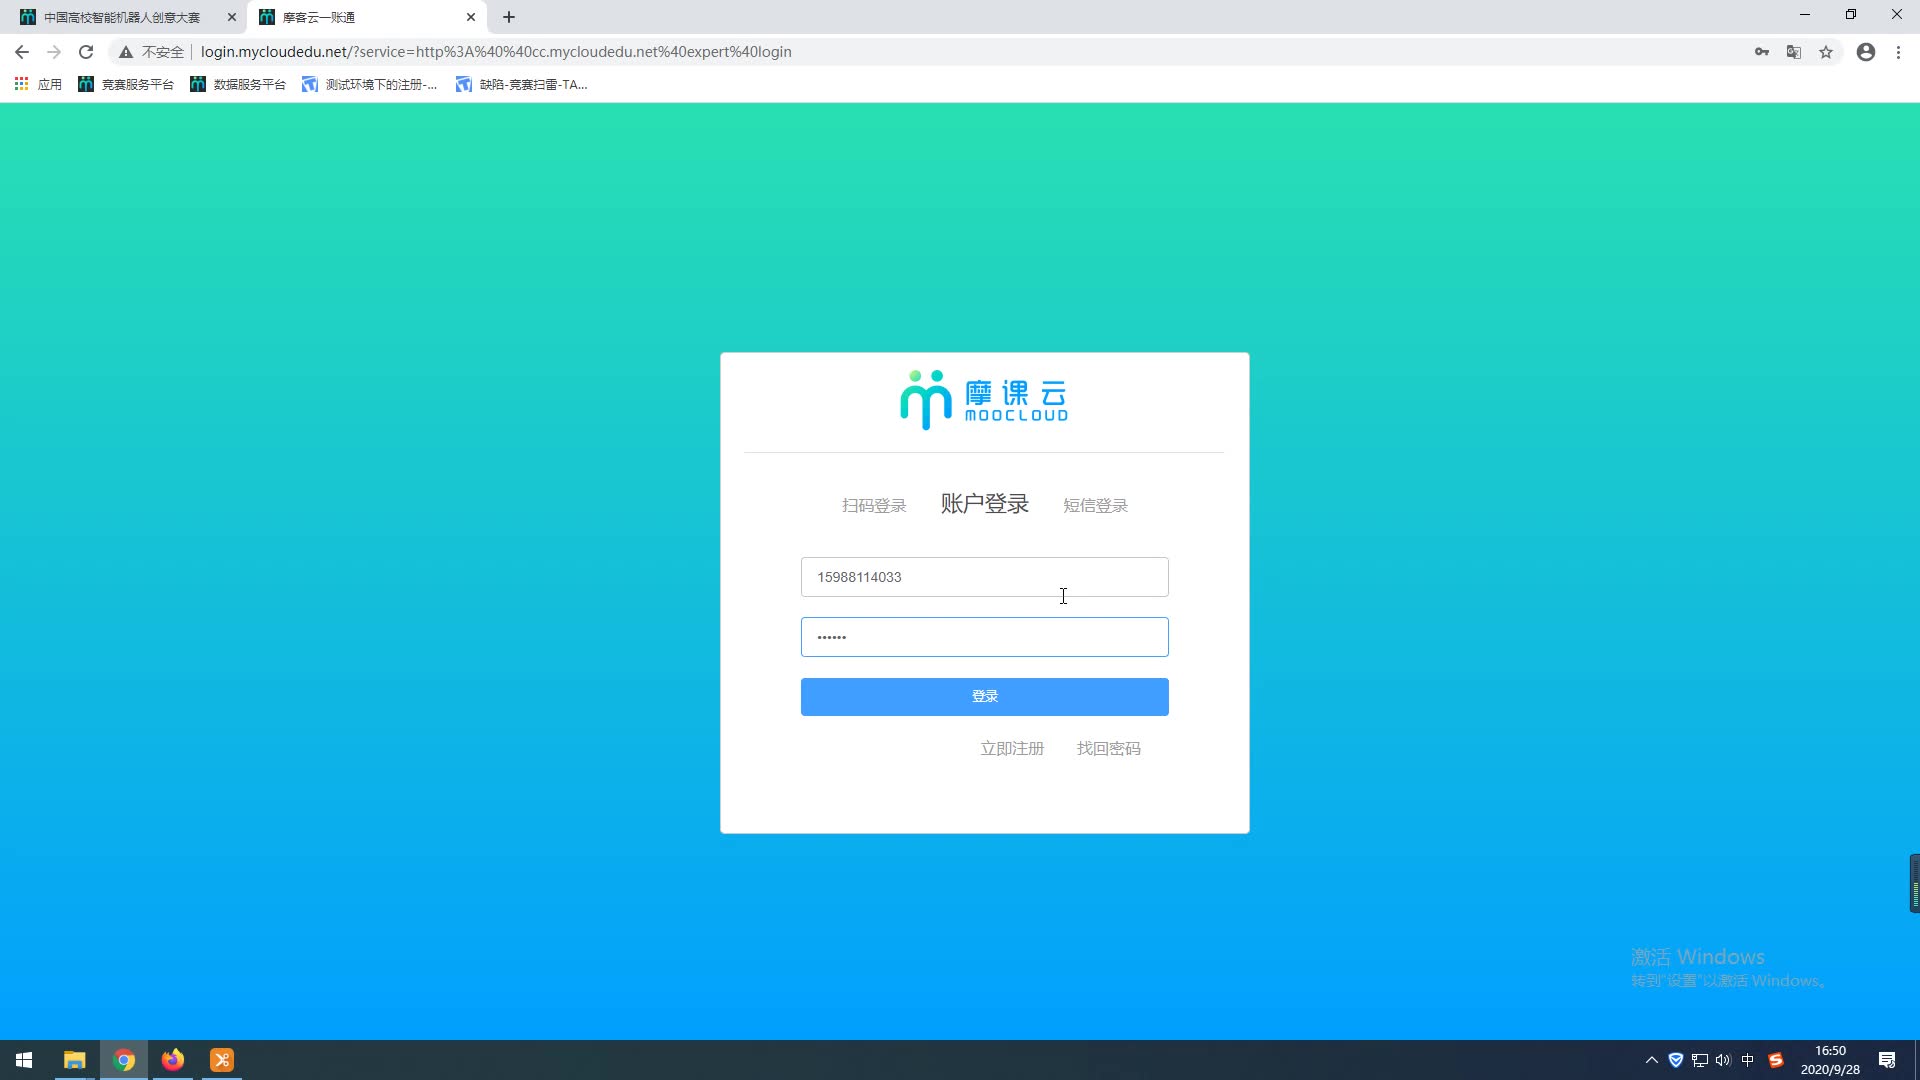Click the volume speaker tray icon

[1723, 1060]
